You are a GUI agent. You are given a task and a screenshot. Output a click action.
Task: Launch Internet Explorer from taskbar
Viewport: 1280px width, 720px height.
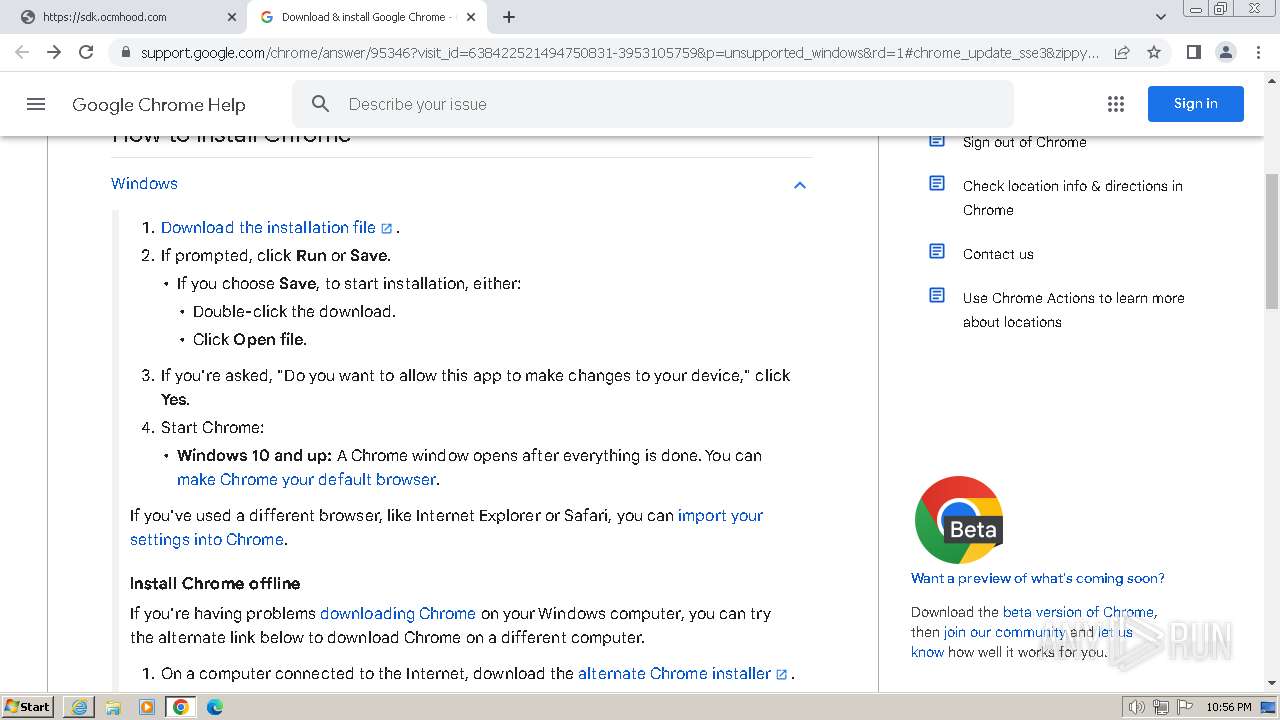tap(79, 707)
